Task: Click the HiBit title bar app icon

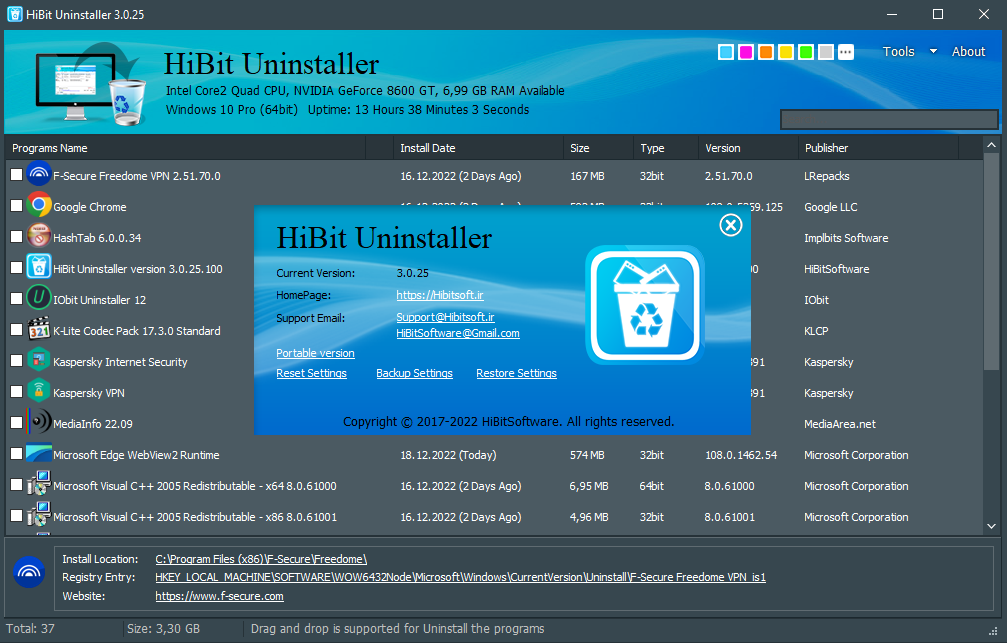Action: [14, 14]
